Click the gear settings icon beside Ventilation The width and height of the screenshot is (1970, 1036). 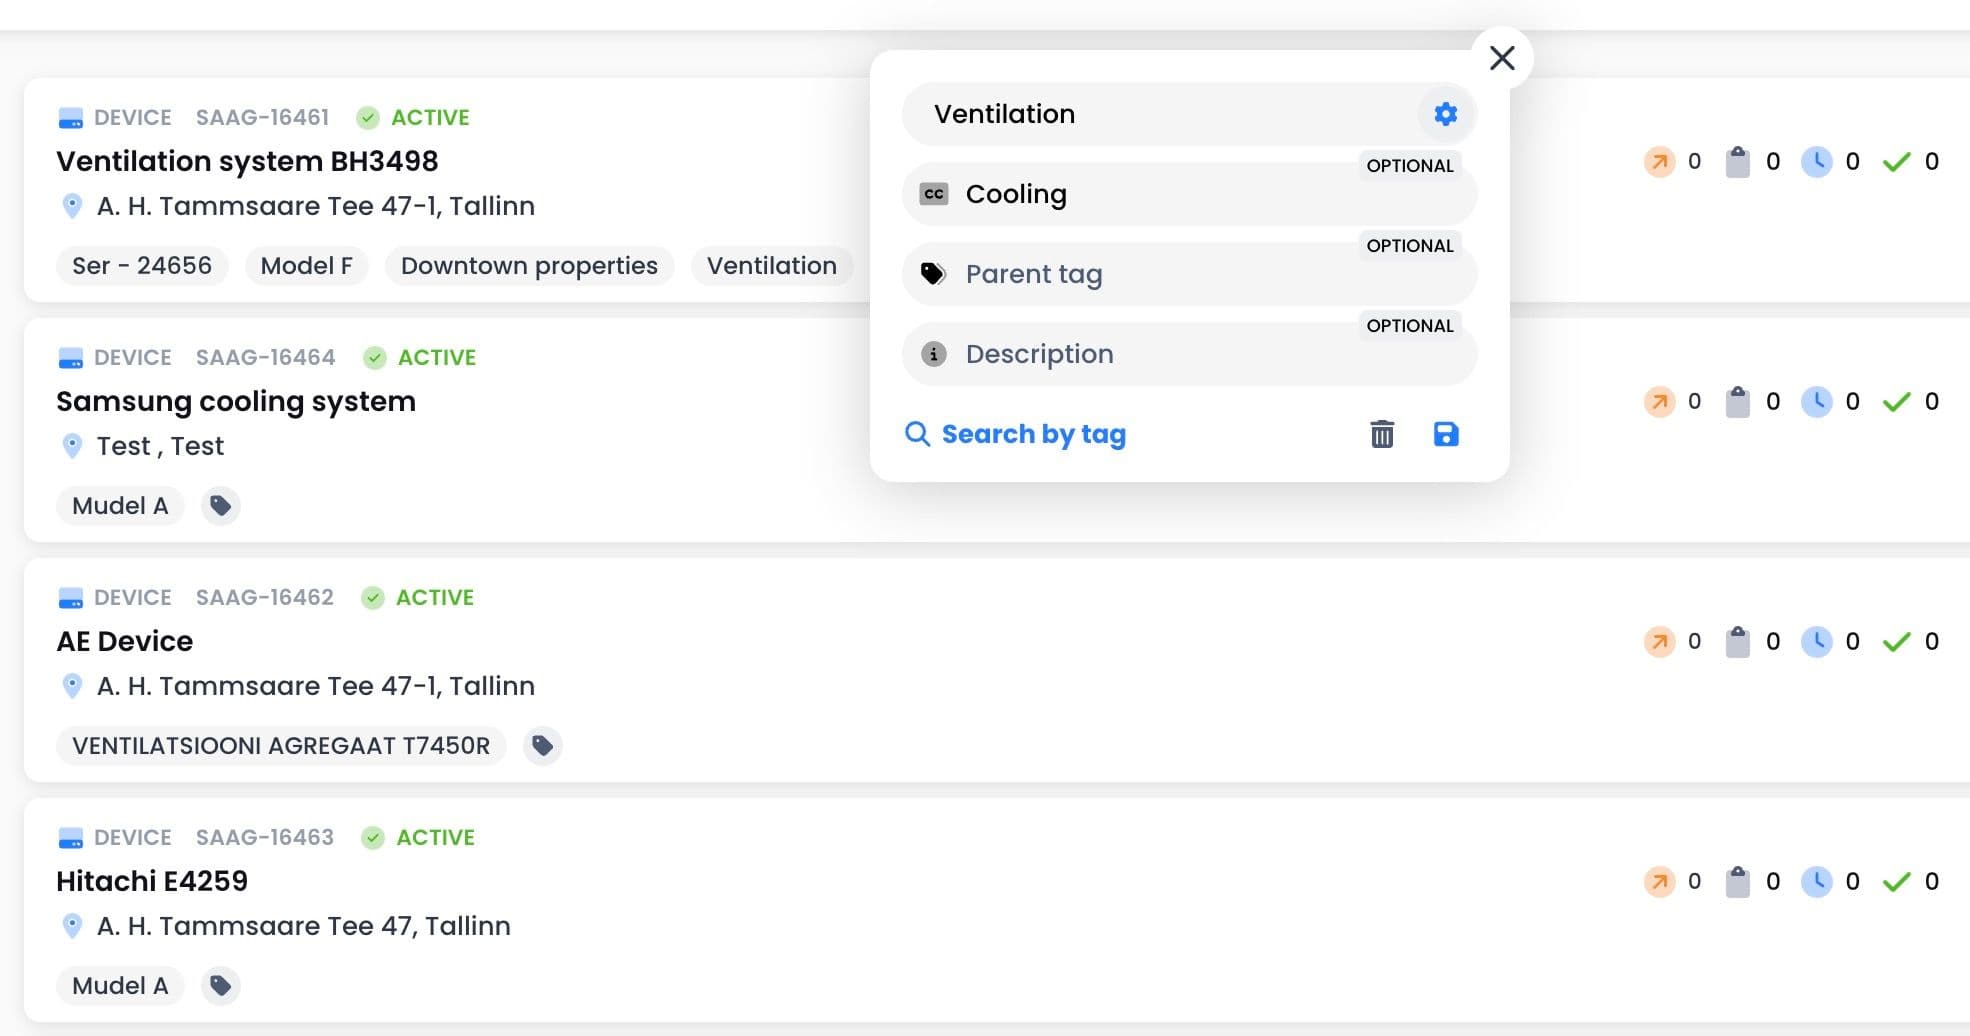[x=1444, y=114]
